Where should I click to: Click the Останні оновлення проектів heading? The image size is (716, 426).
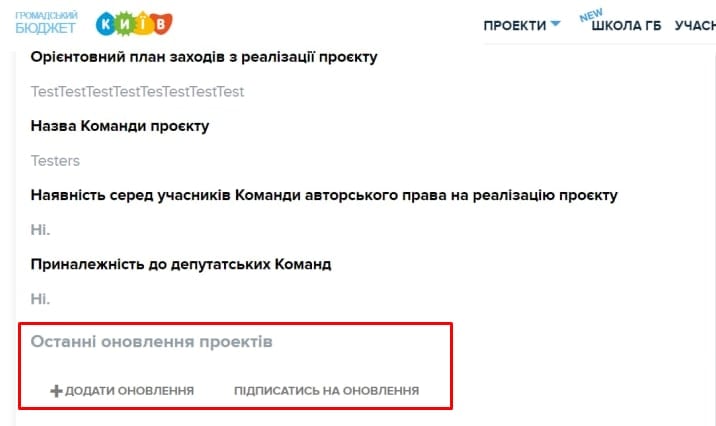[151, 342]
